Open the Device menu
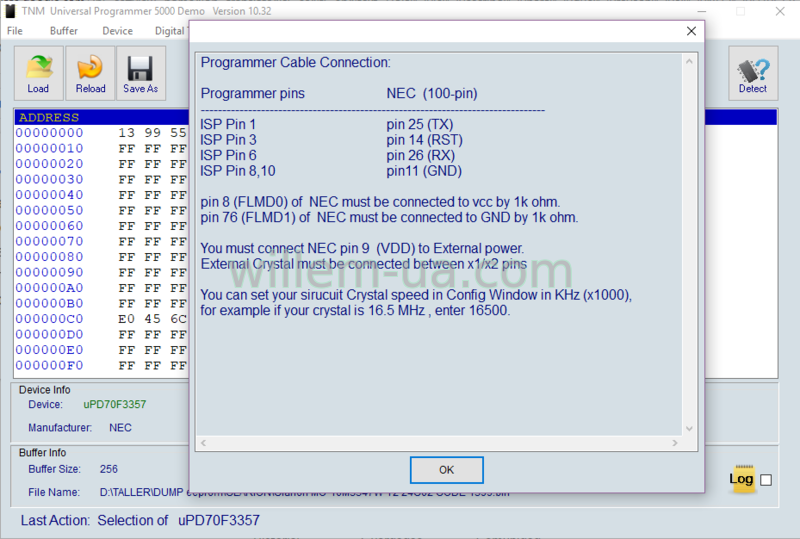The image size is (800, 539). pyautogui.click(x=117, y=31)
